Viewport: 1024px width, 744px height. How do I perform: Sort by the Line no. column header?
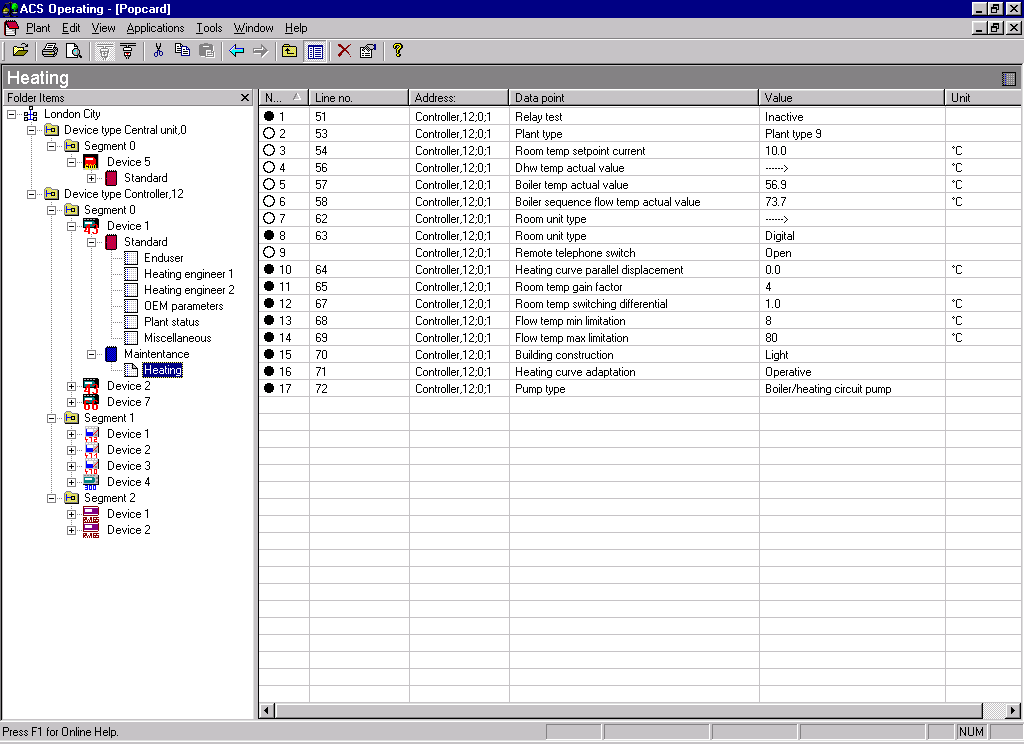[x=359, y=98]
